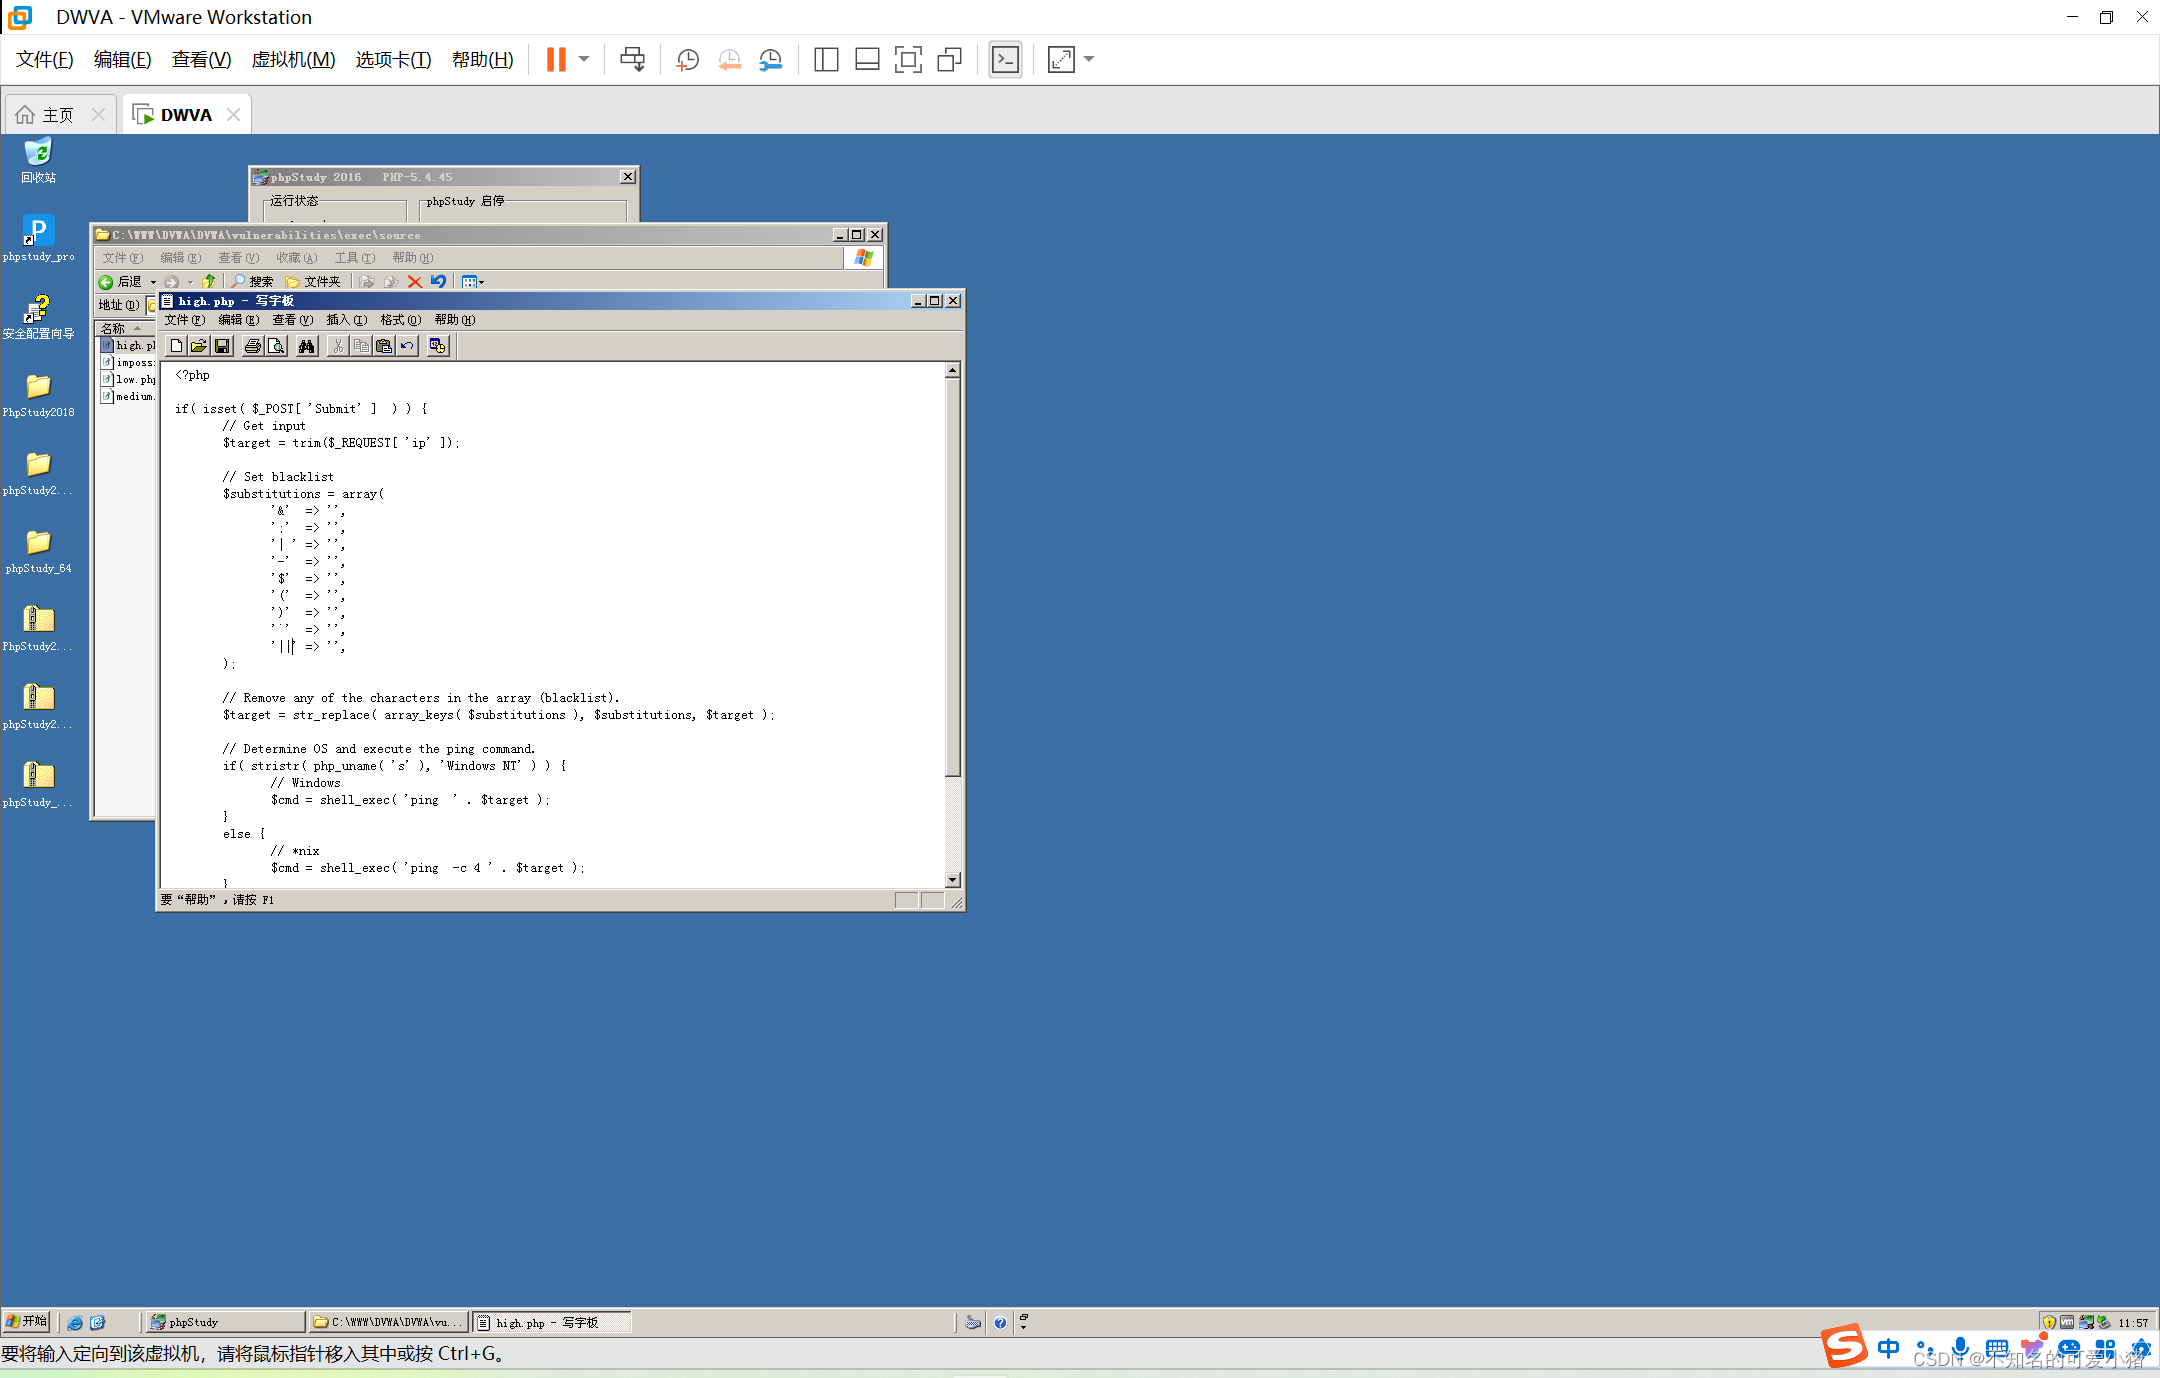The width and height of the screenshot is (2160, 1378).
Task: Click the Open file icon in WordPad
Action: point(199,346)
